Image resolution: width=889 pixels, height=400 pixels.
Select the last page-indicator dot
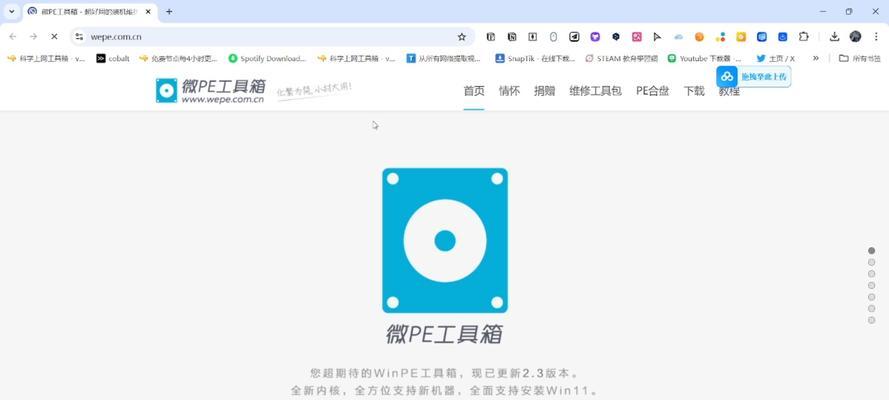871,320
